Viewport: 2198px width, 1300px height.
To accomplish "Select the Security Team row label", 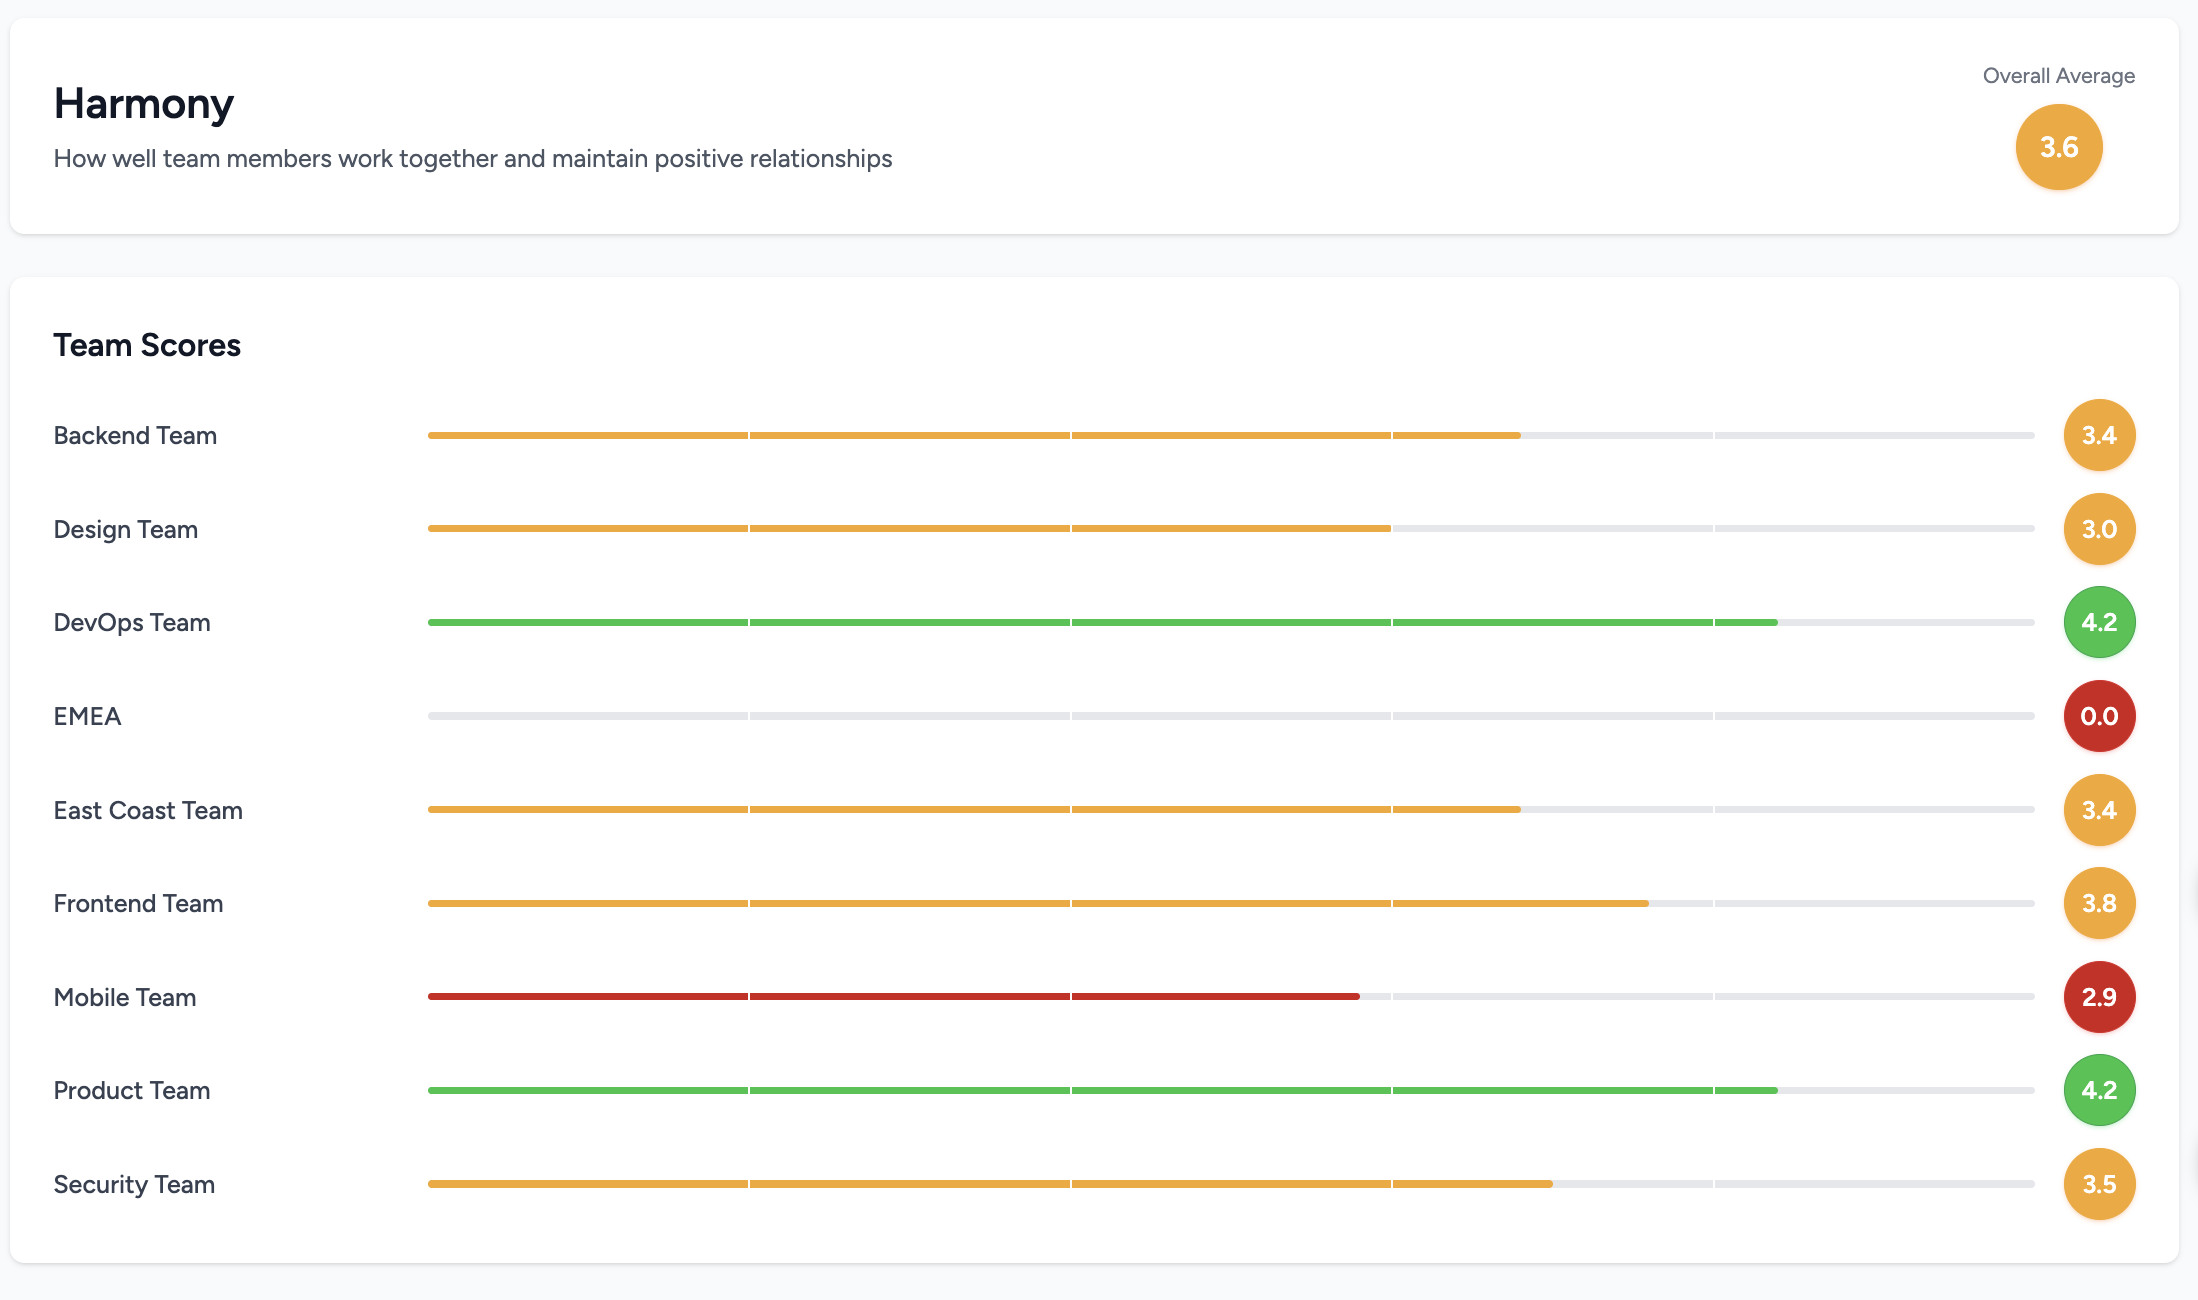I will [134, 1184].
